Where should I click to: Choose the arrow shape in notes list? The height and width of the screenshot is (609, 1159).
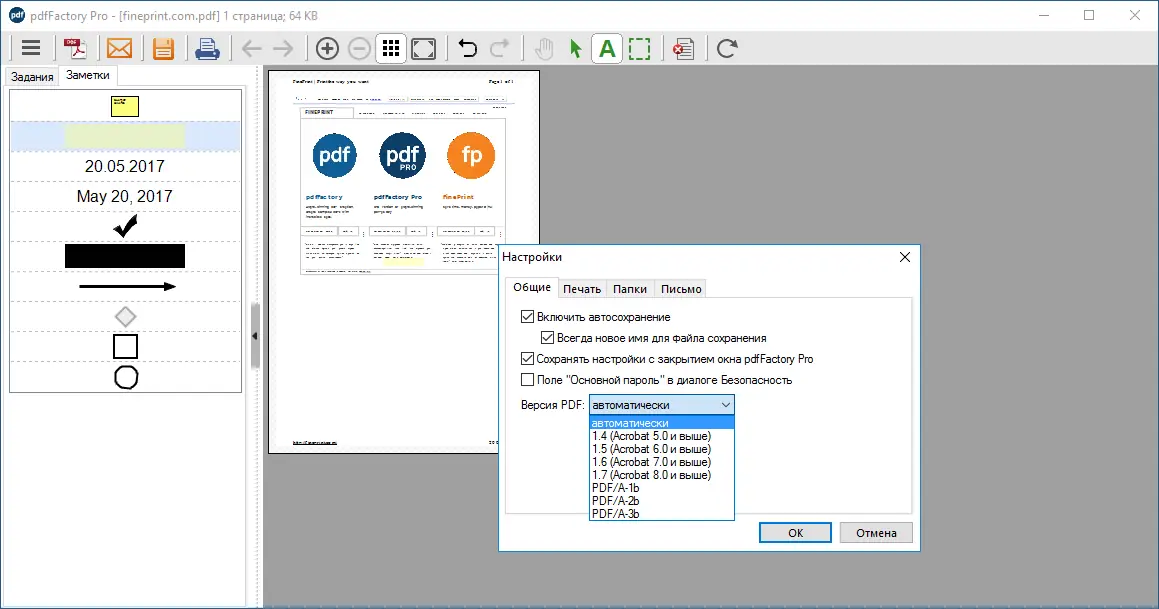127,287
